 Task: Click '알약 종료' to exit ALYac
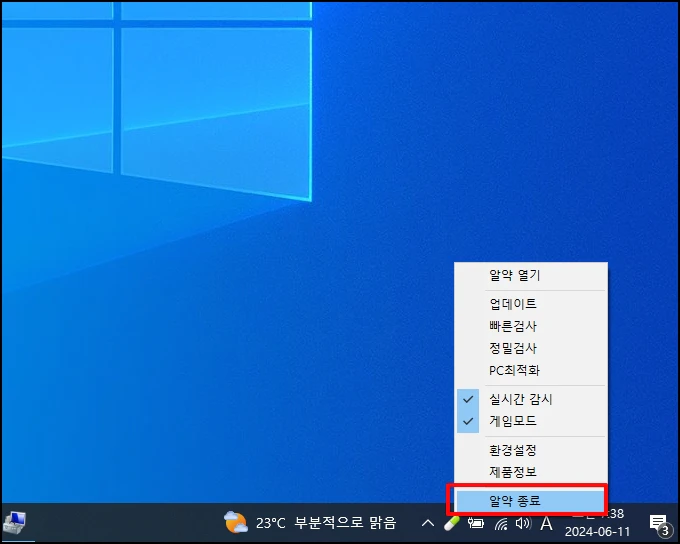530,501
